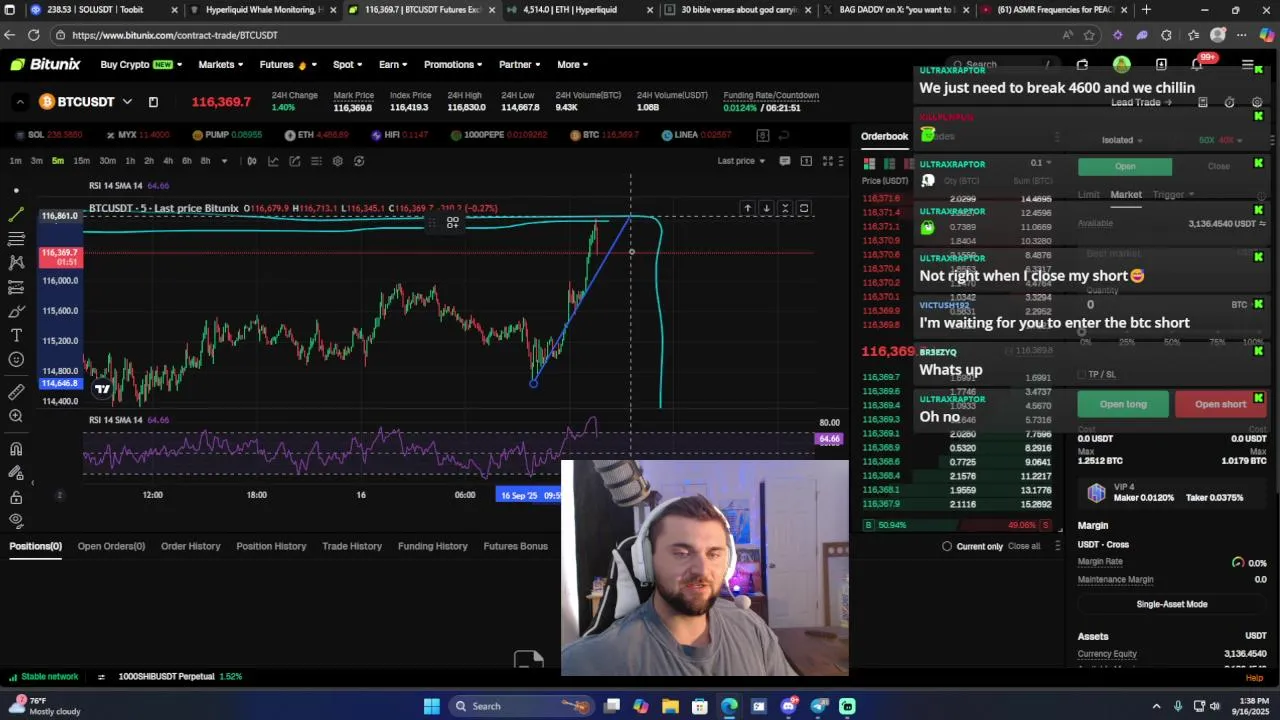Open the Isolated margin mode dropdown
1280x720 pixels.
click(1121, 140)
